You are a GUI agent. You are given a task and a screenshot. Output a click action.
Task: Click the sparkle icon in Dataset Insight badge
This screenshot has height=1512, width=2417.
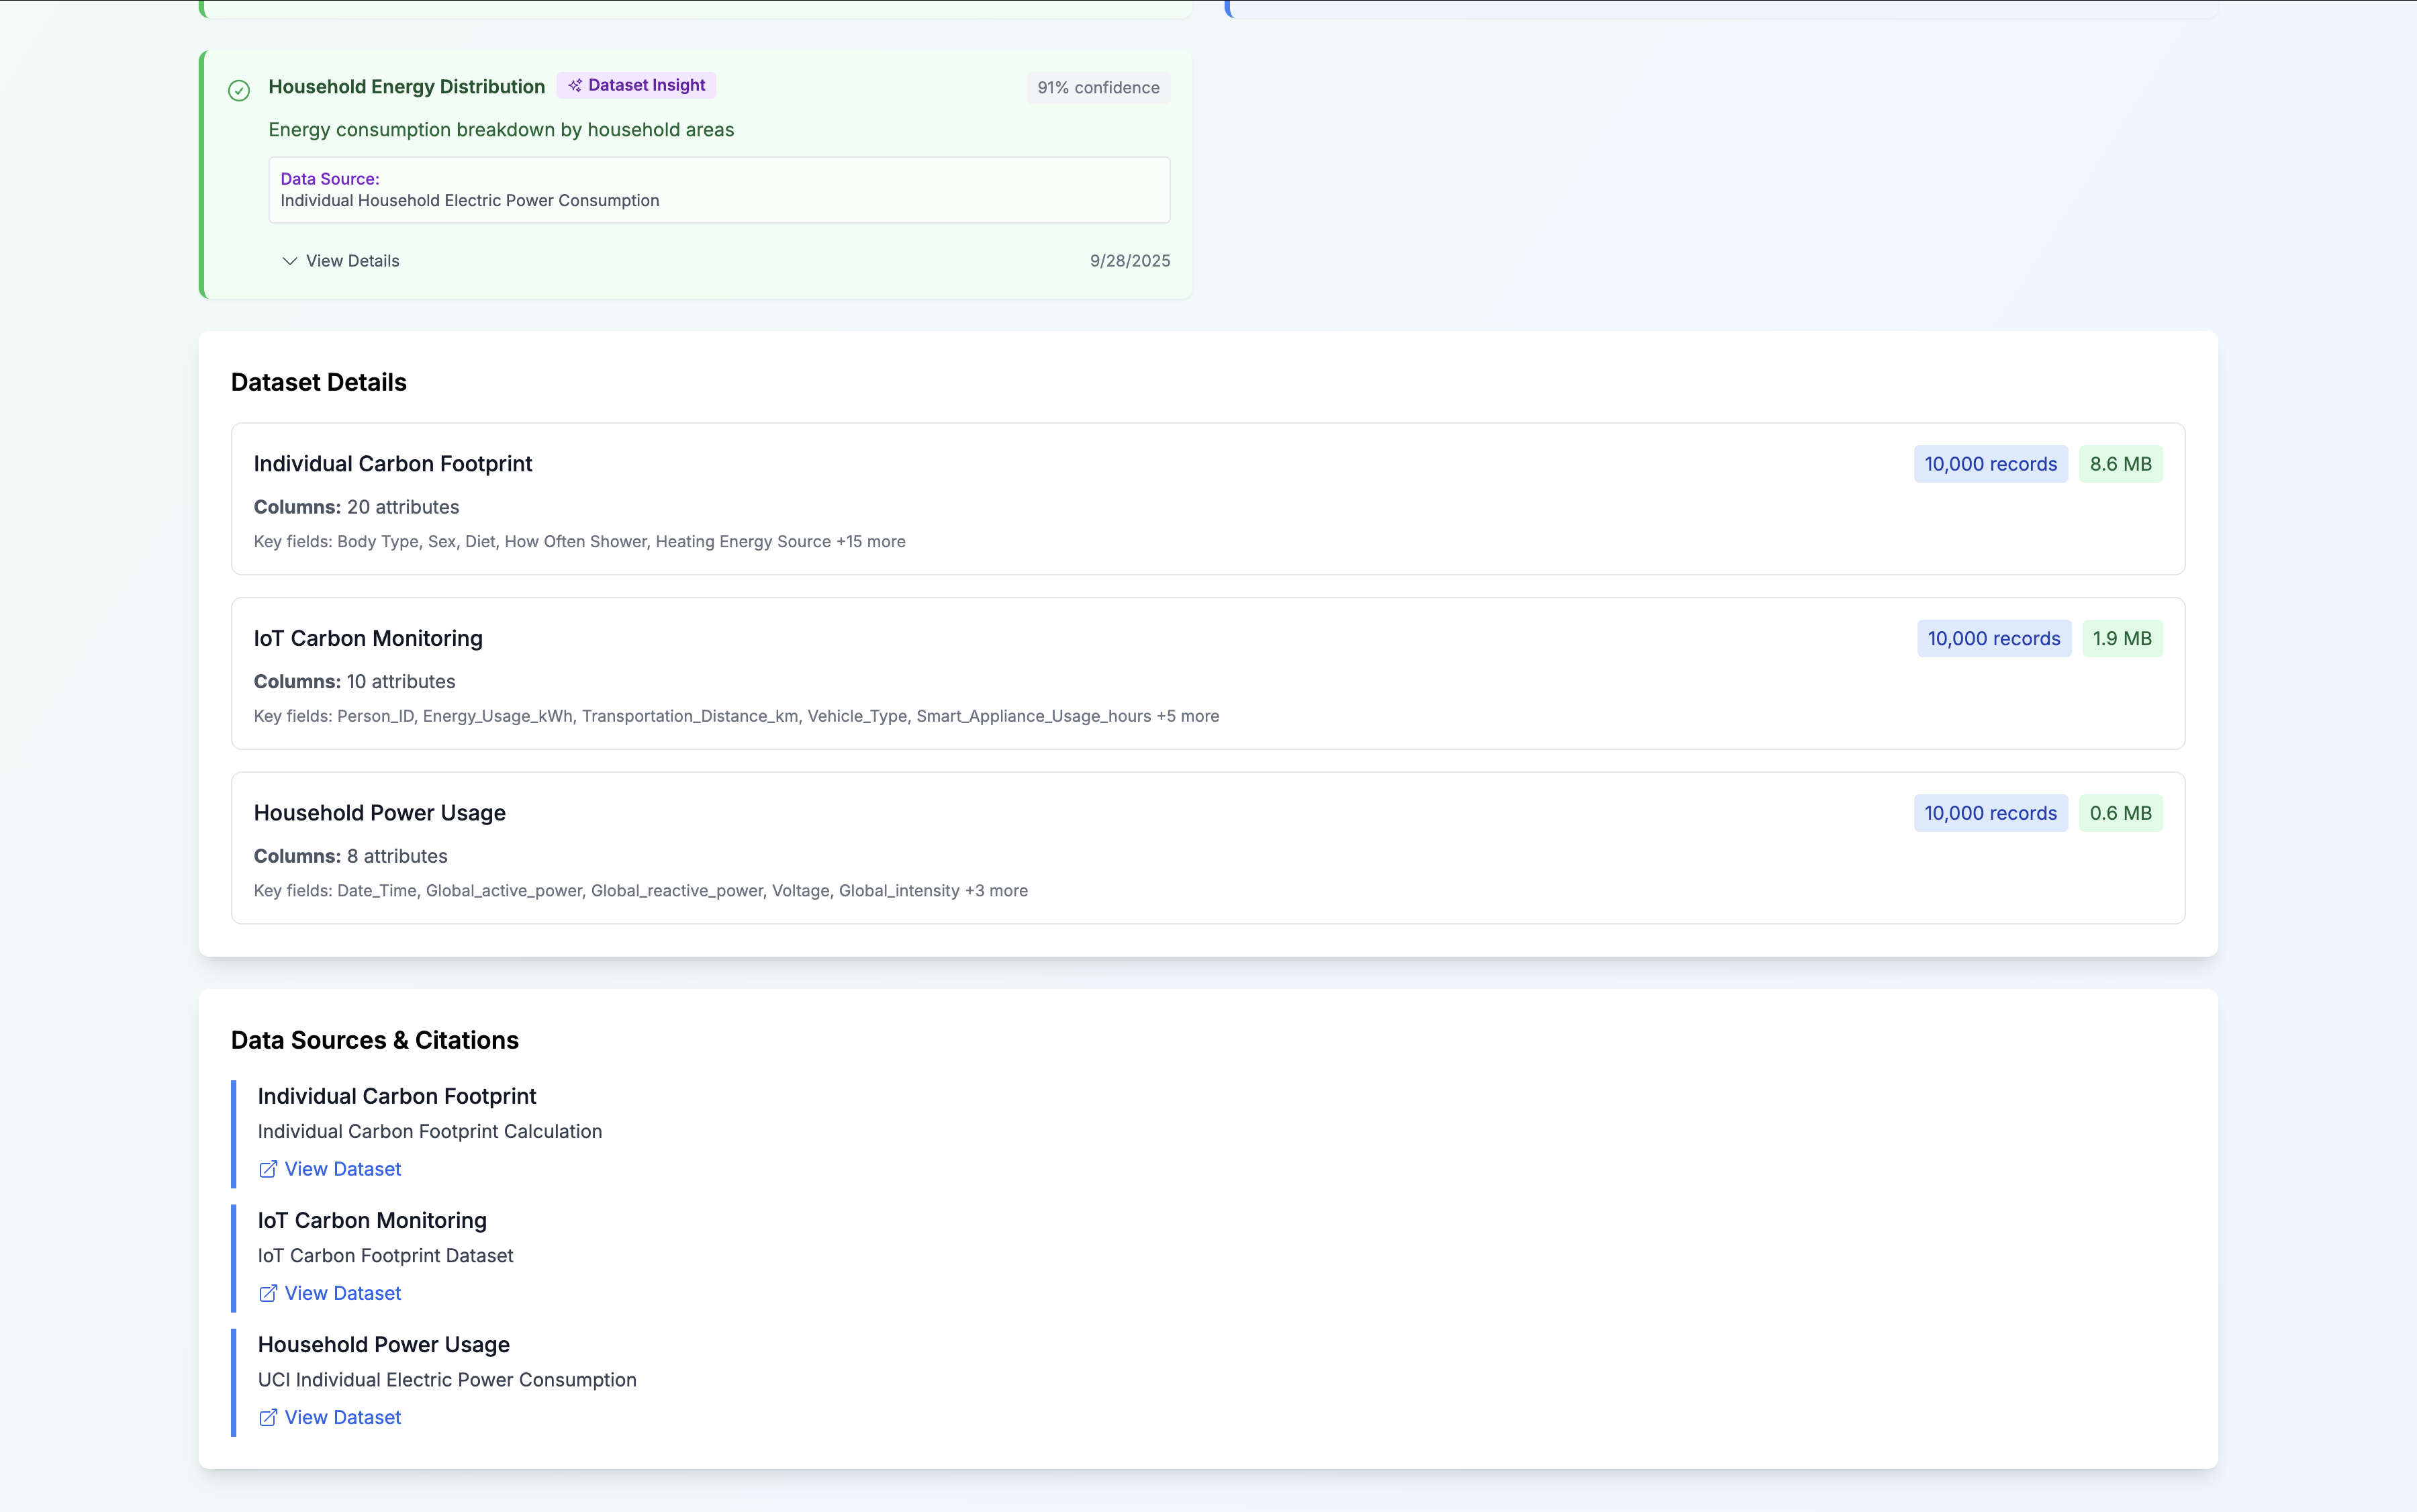point(575,86)
